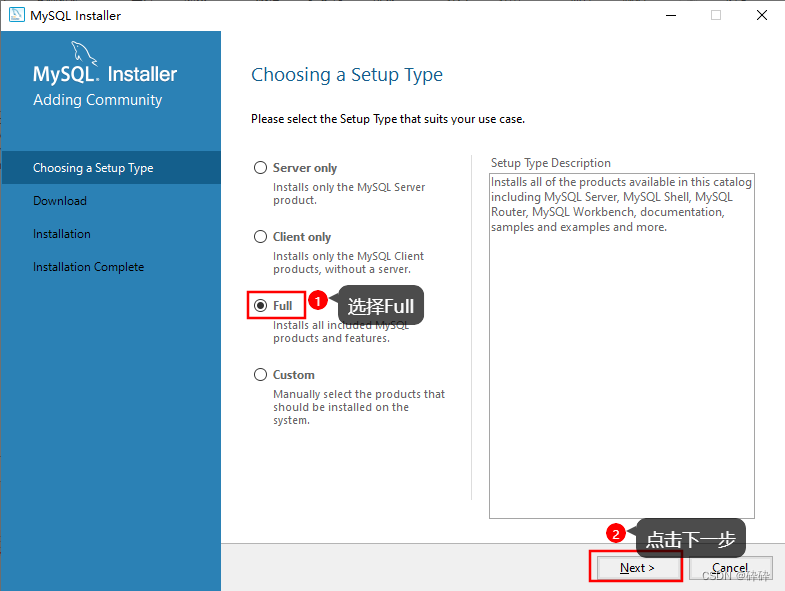
Task: Select the Client only radio button
Action: click(260, 236)
